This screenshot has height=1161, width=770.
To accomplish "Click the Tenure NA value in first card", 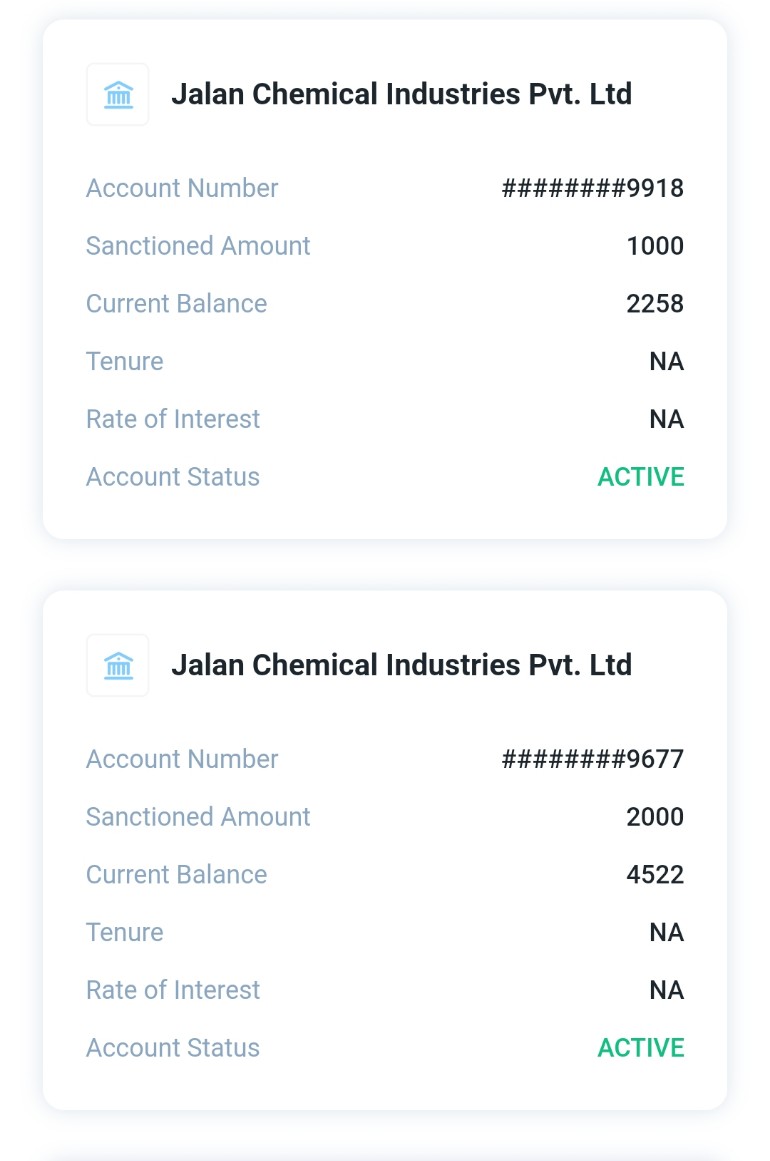I will click(x=666, y=361).
